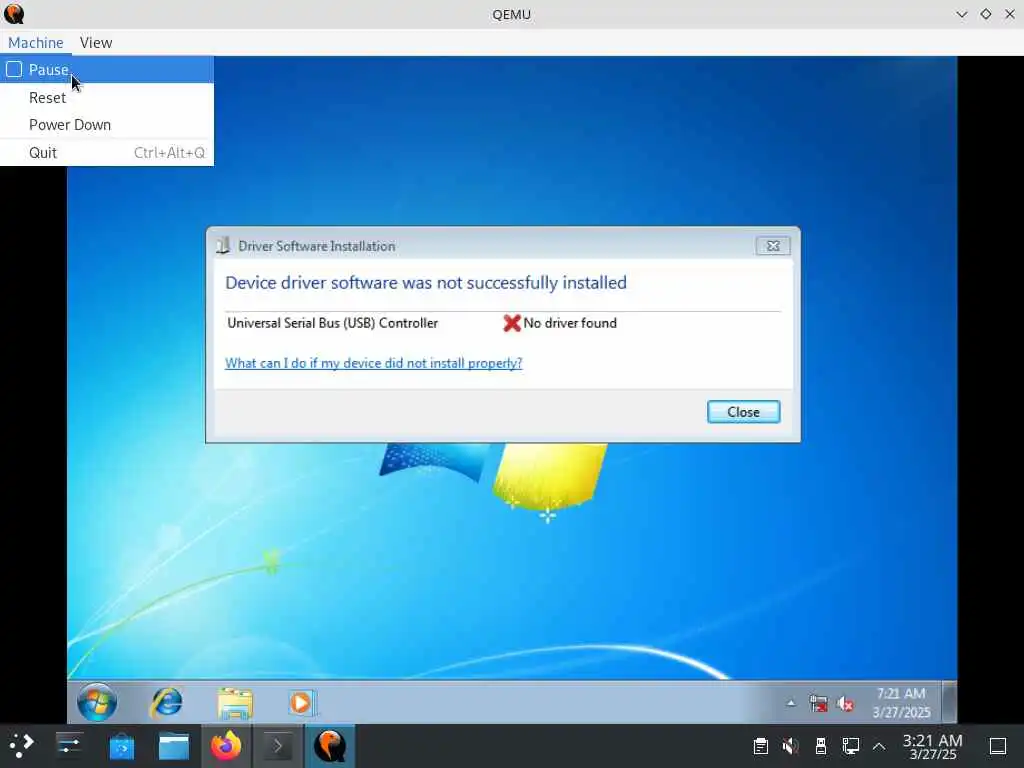Open removable devices tray icon on host
The image size is (1024, 768).
pyautogui.click(x=821, y=746)
